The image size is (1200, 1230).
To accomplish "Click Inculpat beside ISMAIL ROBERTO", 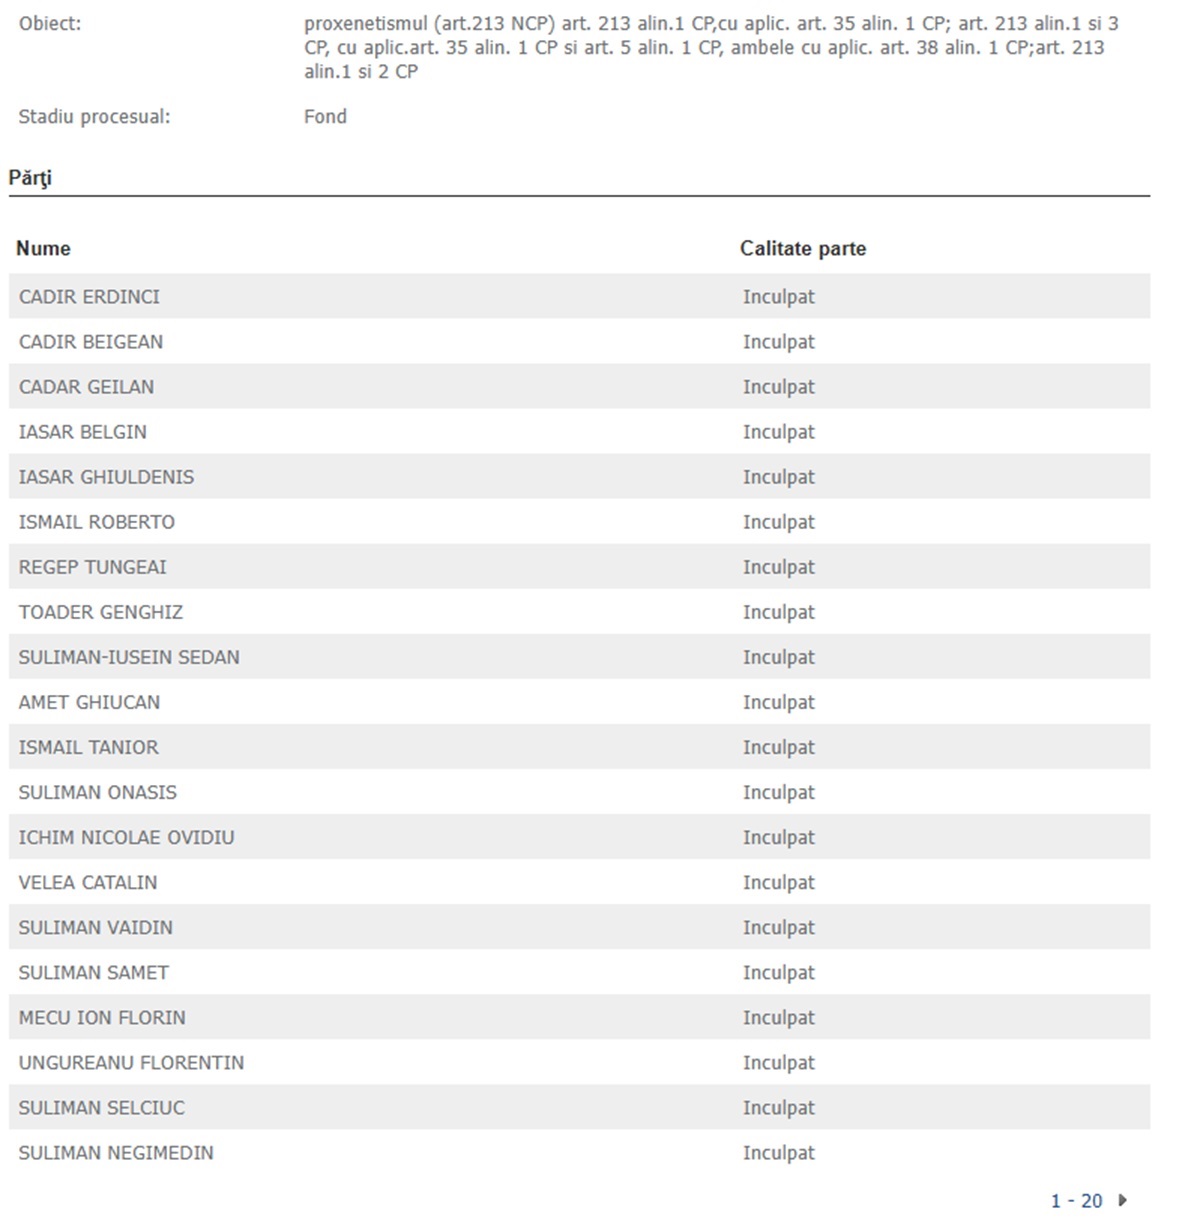I will click(778, 522).
